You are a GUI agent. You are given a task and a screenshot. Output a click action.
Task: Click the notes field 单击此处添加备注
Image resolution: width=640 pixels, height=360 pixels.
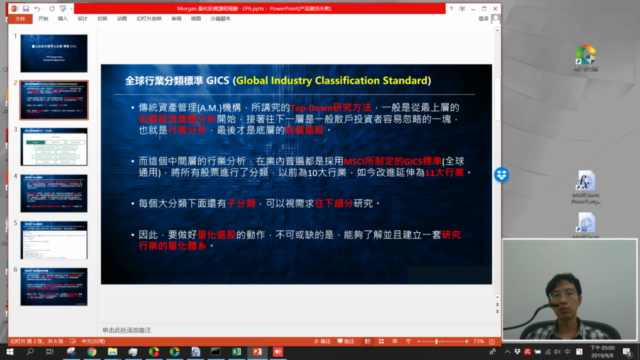pos(127,330)
